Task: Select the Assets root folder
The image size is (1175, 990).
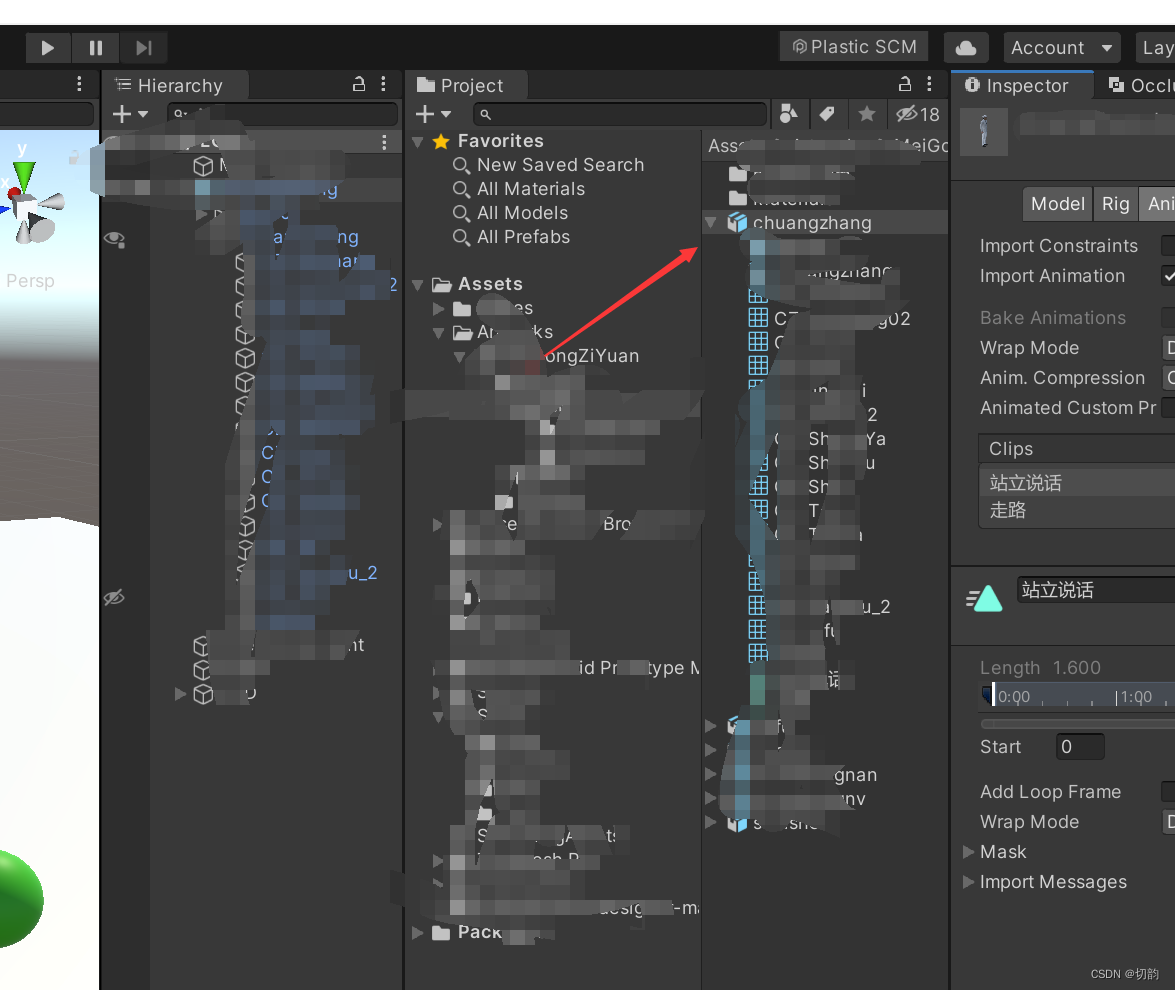Action: (x=490, y=284)
